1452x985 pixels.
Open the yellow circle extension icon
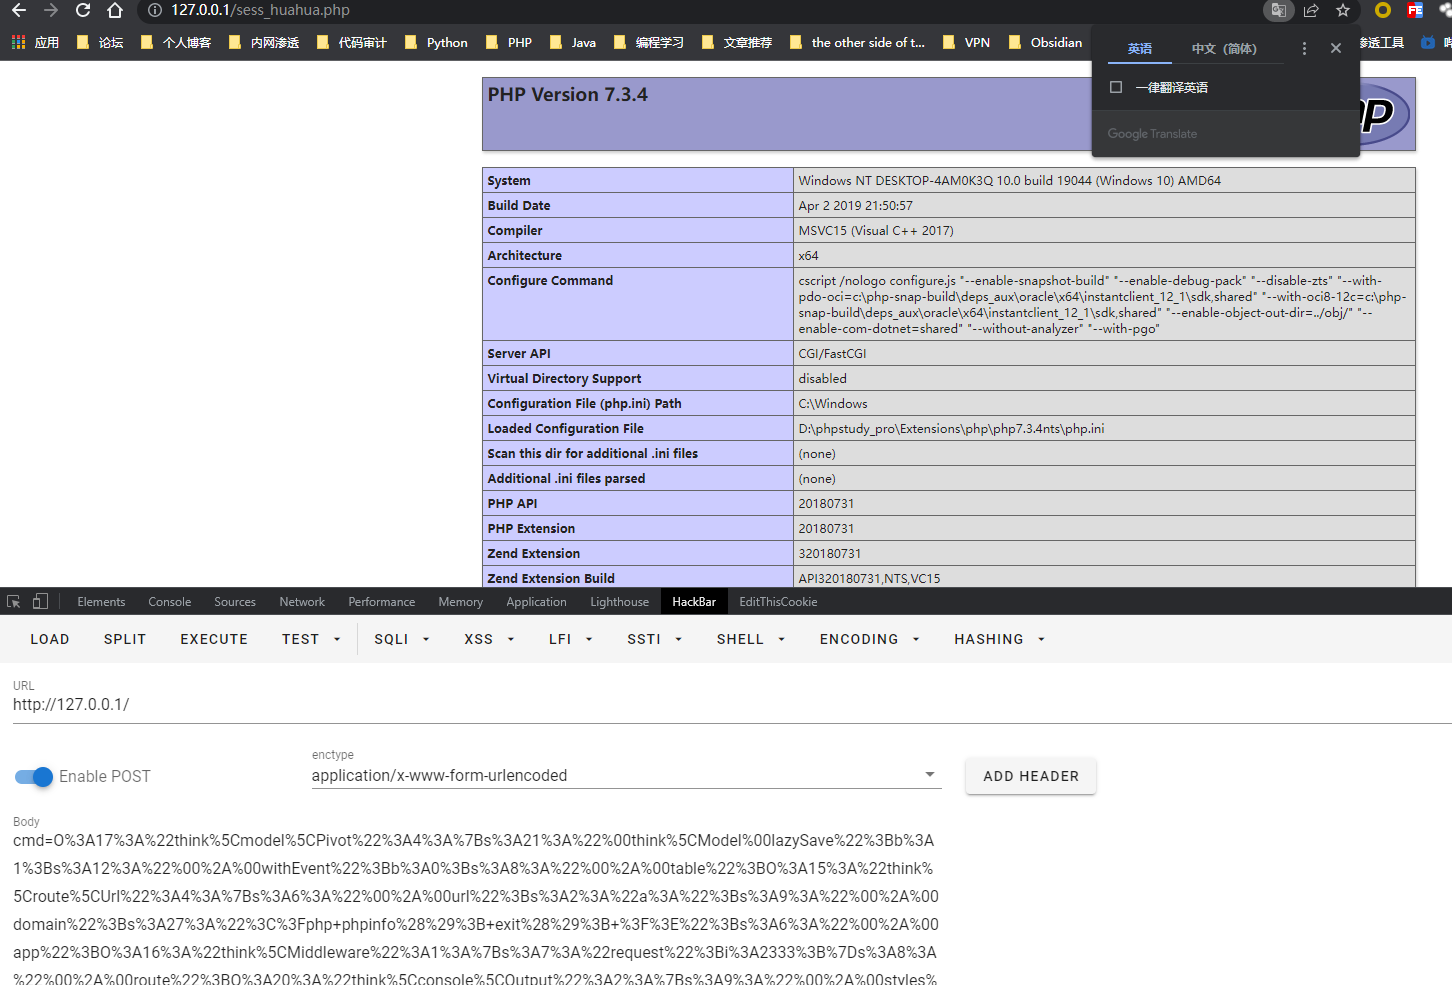(1383, 10)
